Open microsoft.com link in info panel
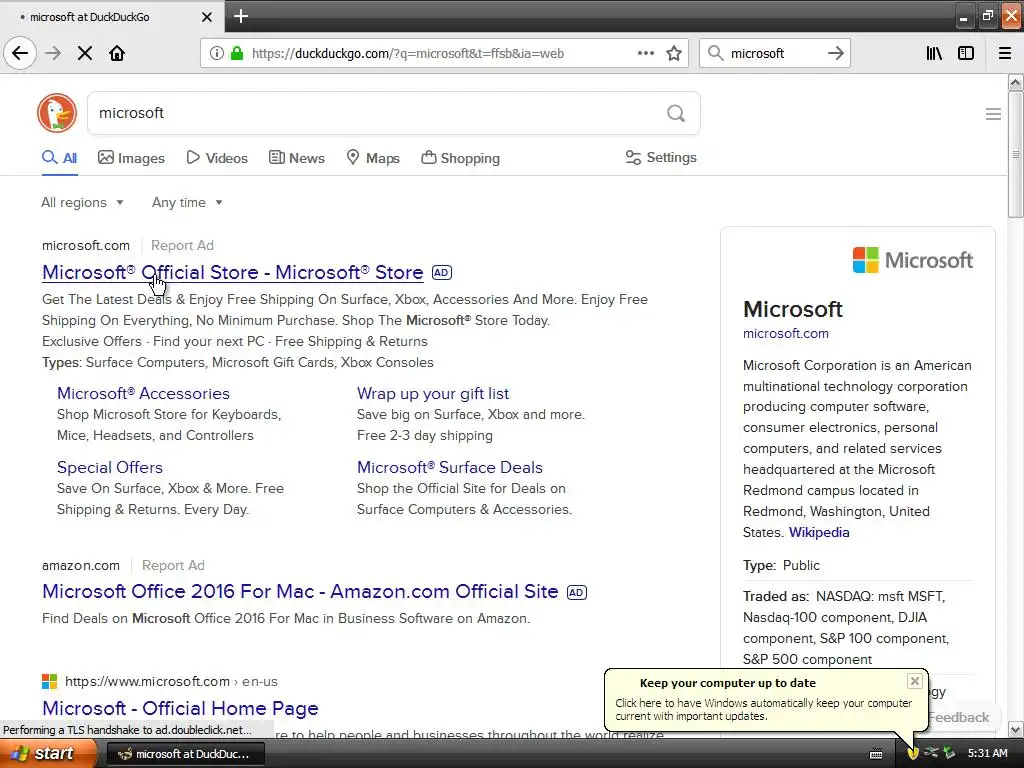Viewport: 1024px width, 768px height. point(785,333)
